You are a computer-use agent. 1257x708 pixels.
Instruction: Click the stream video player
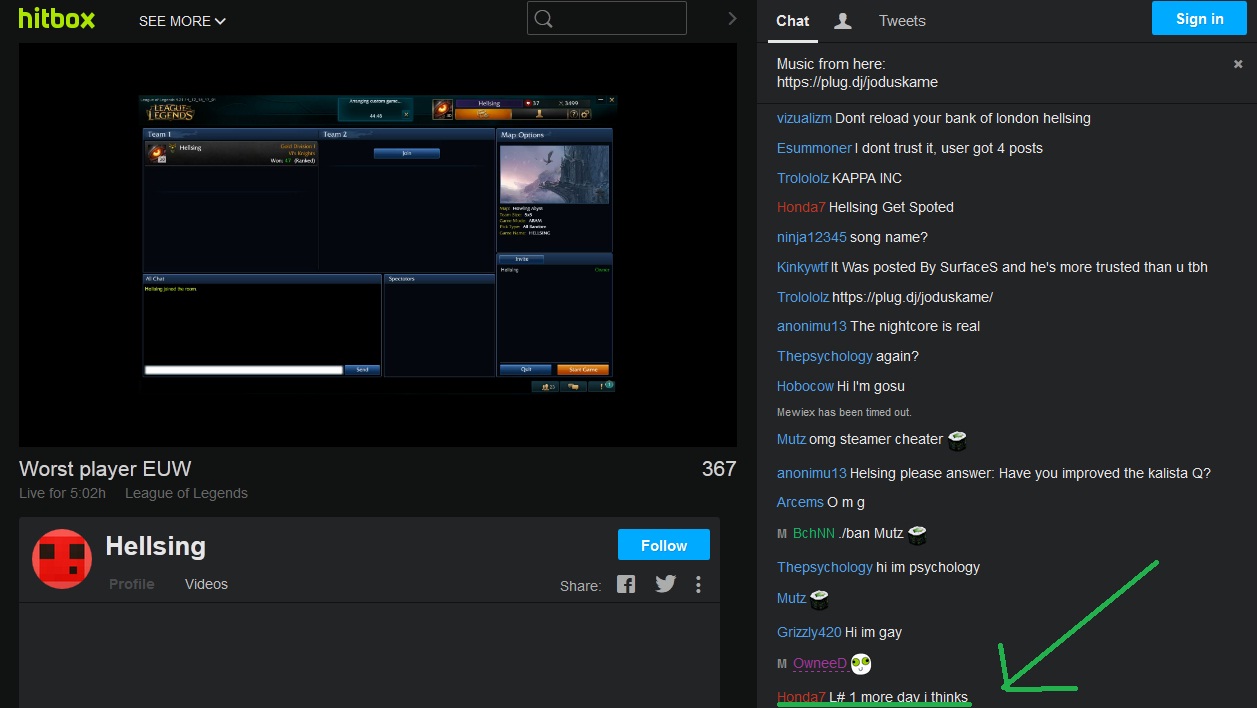coord(378,245)
